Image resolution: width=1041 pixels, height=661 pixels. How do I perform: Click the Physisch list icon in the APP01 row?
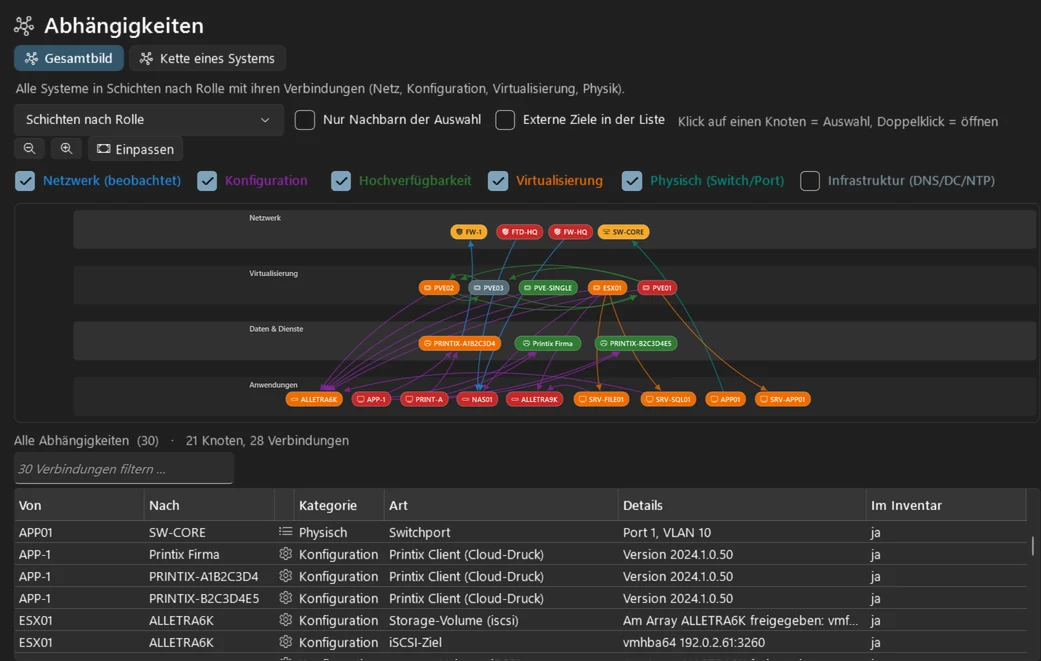[x=285, y=532]
